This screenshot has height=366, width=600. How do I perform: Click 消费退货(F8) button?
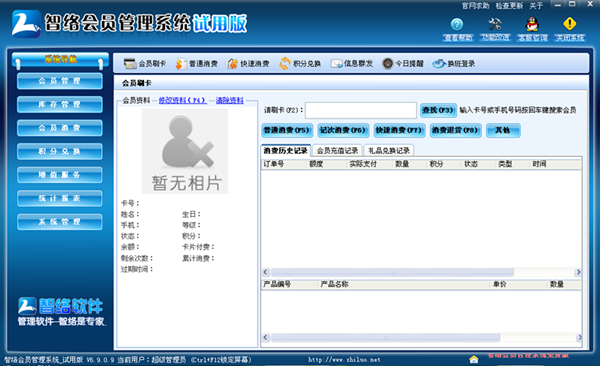pos(455,131)
